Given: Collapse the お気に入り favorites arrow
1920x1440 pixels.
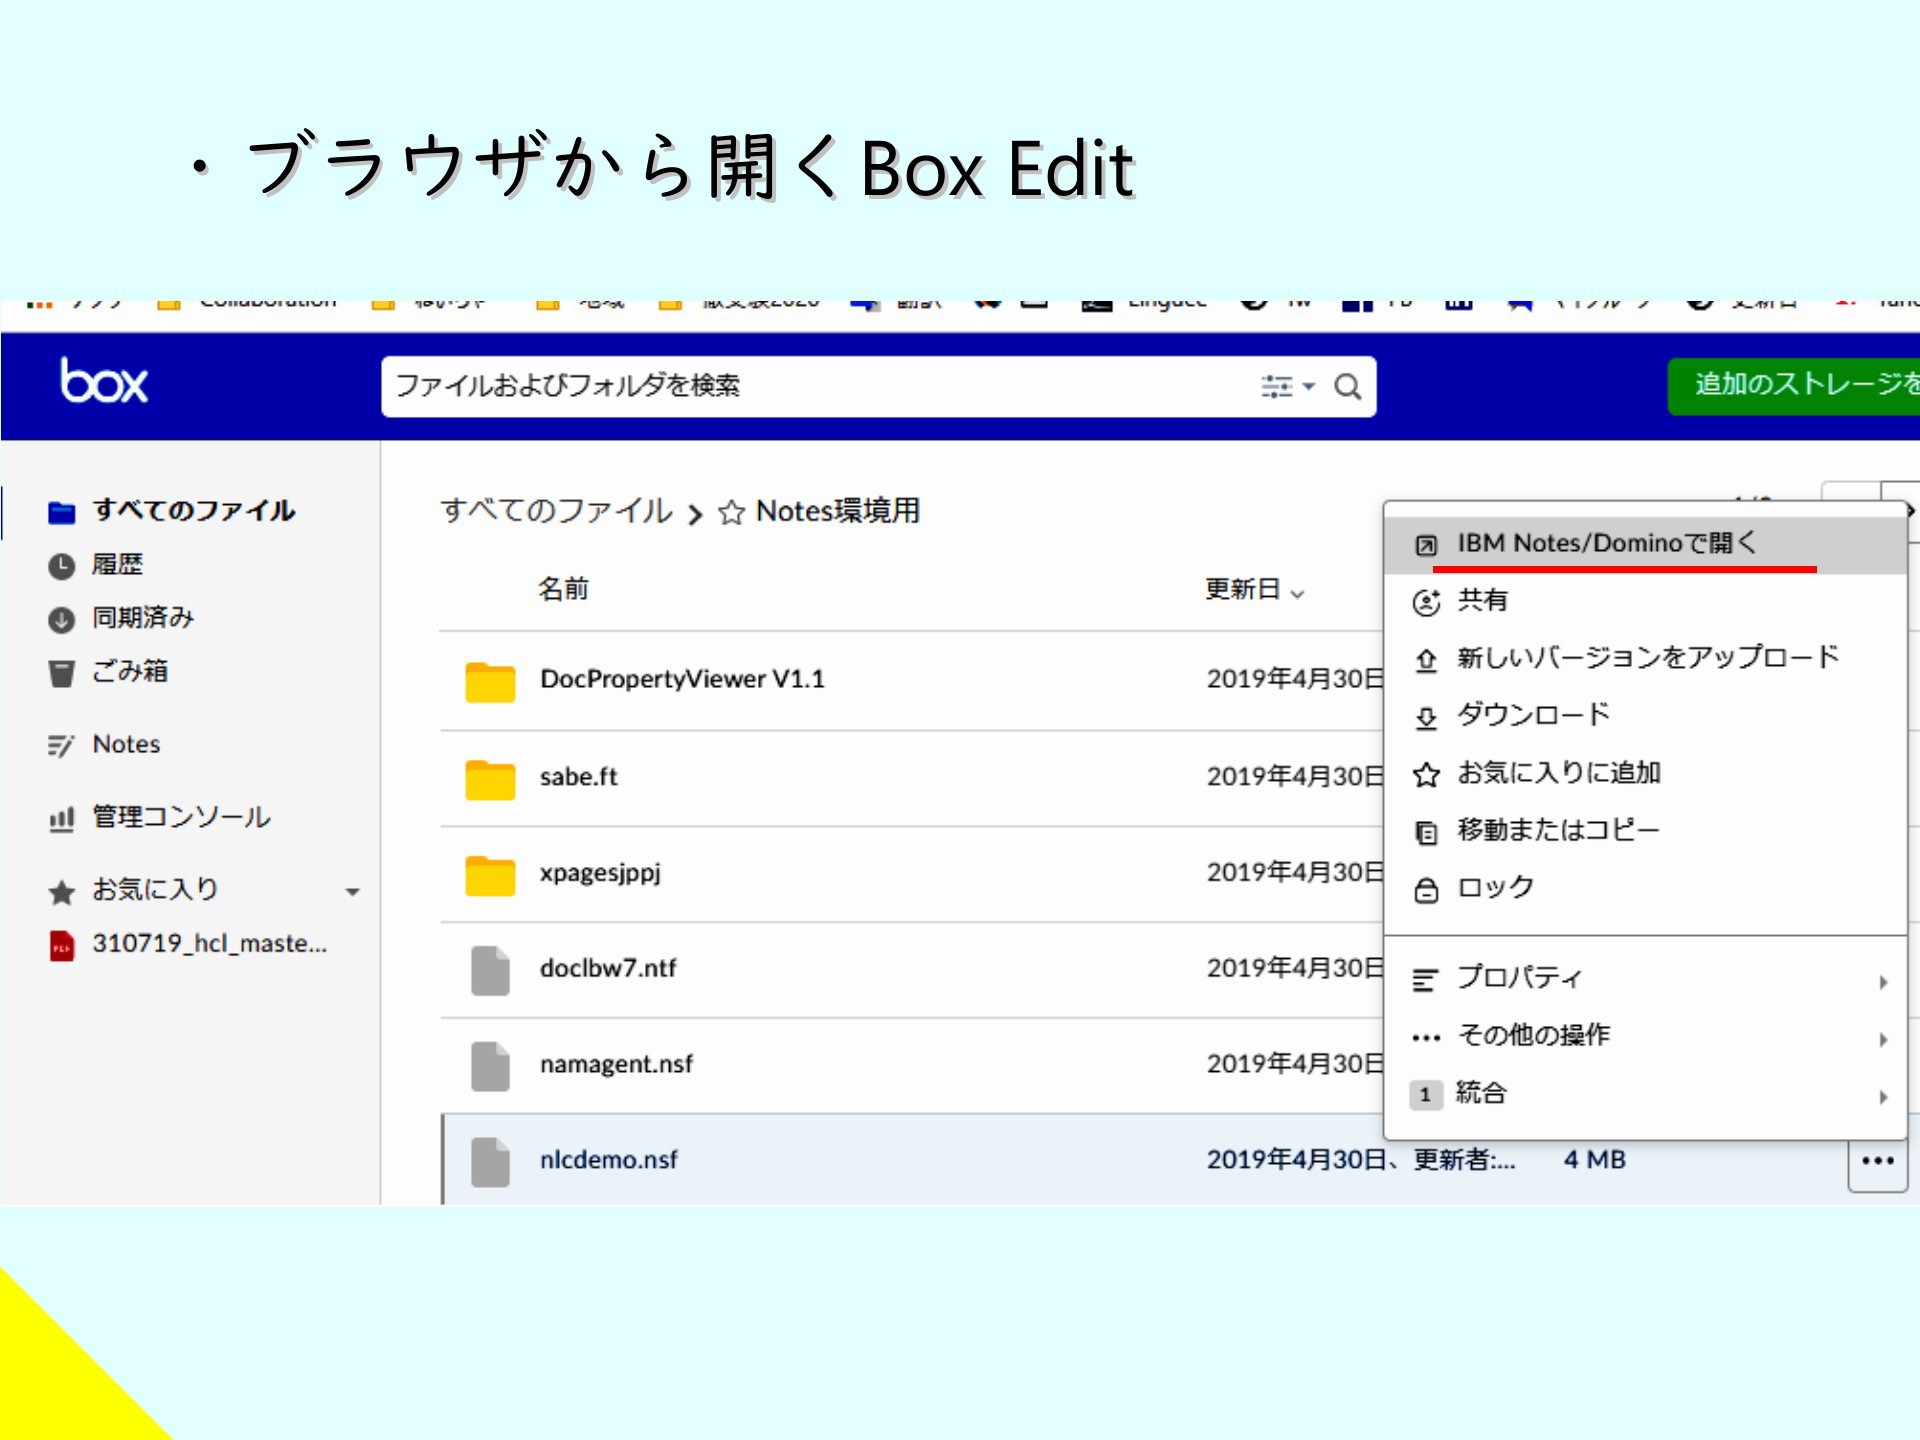Looking at the screenshot, I should point(352,891).
